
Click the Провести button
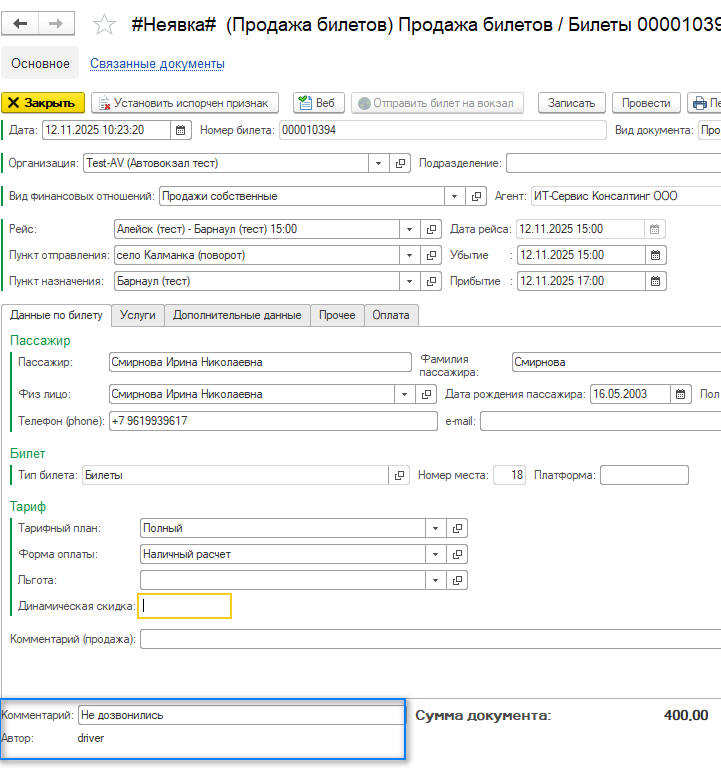(x=646, y=103)
